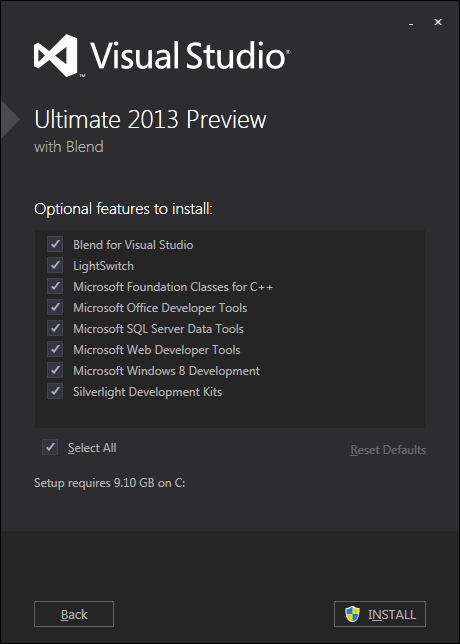This screenshot has height=644, width=460.
Task: Go Back to previous setup page
Action: 74,614
